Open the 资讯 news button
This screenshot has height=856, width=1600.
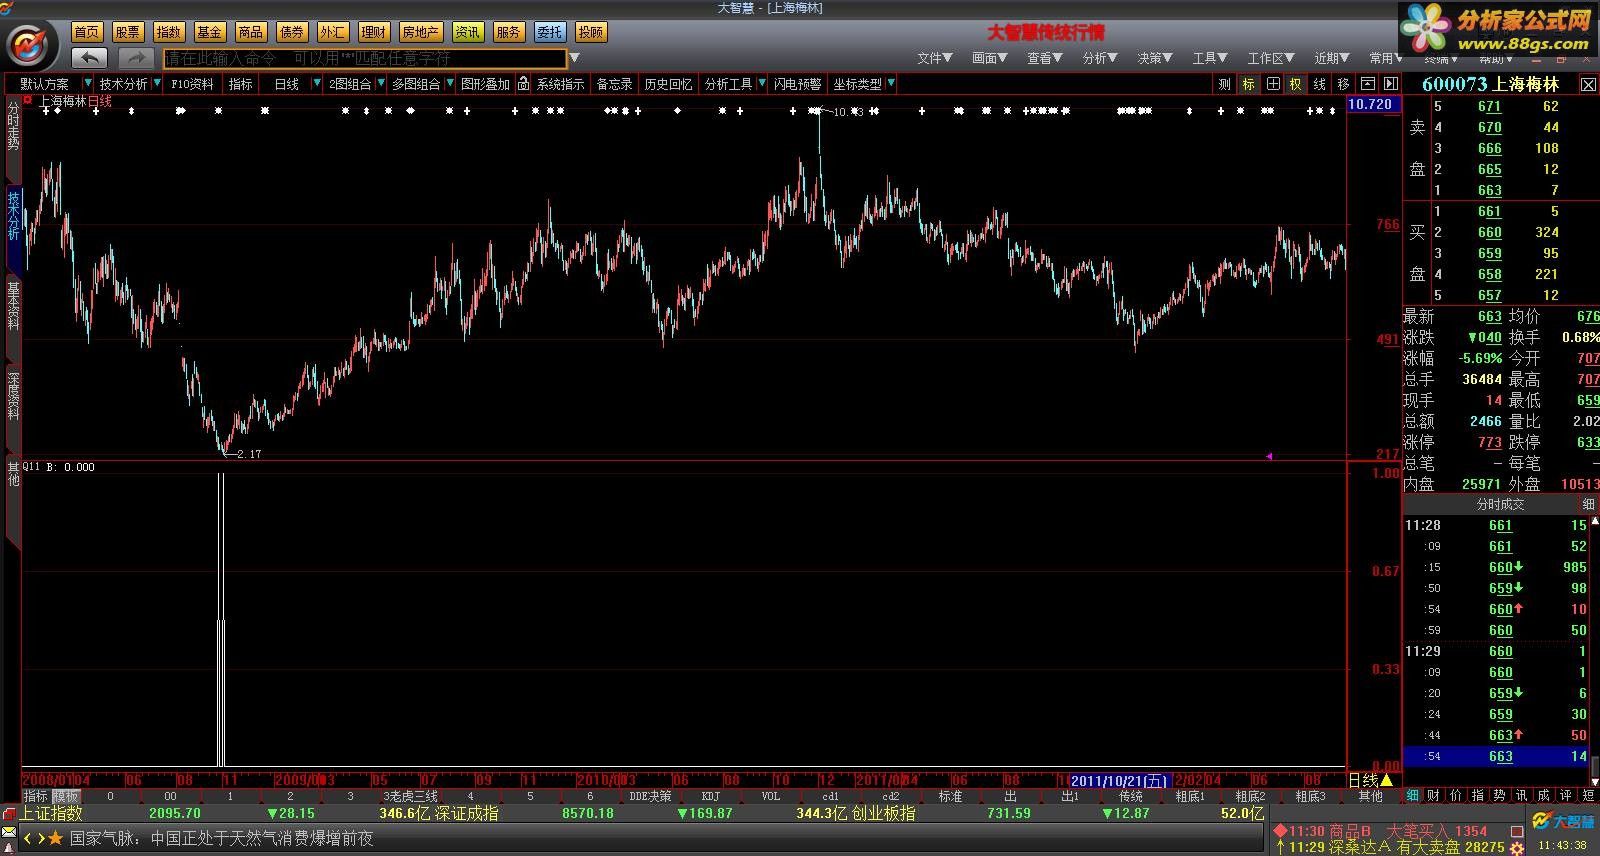click(467, 32)
